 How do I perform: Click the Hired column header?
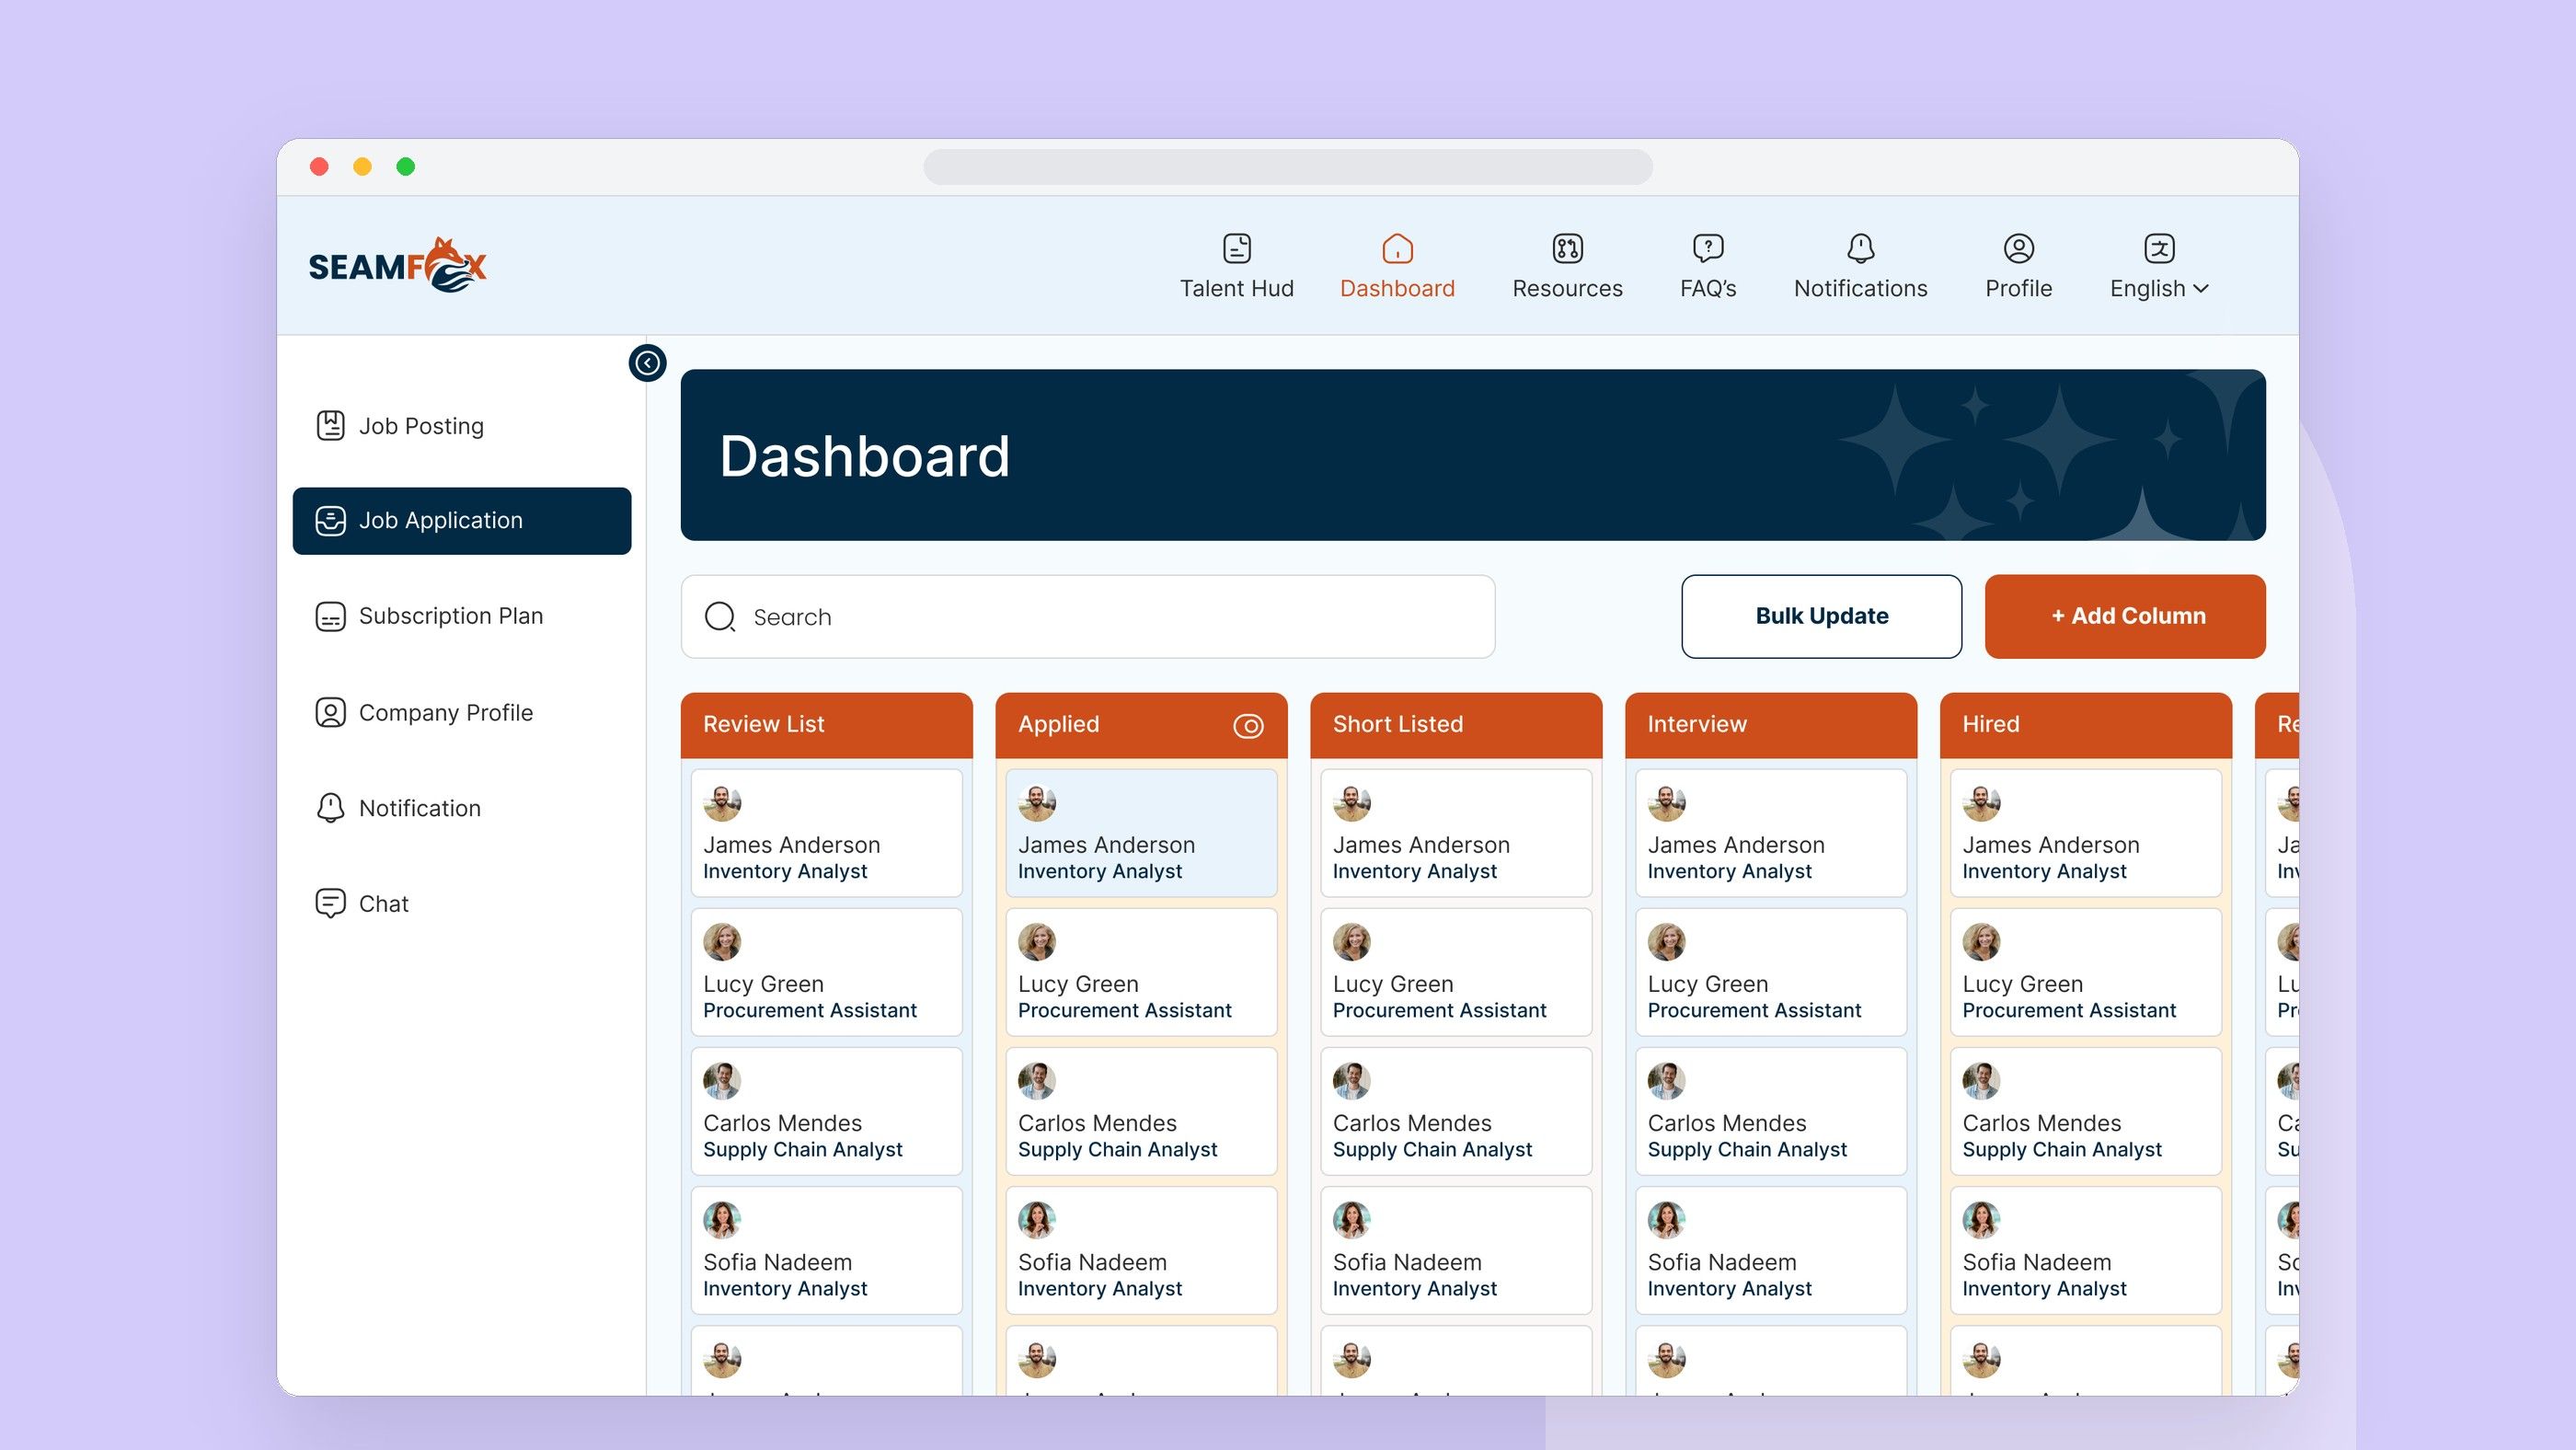2086,725
